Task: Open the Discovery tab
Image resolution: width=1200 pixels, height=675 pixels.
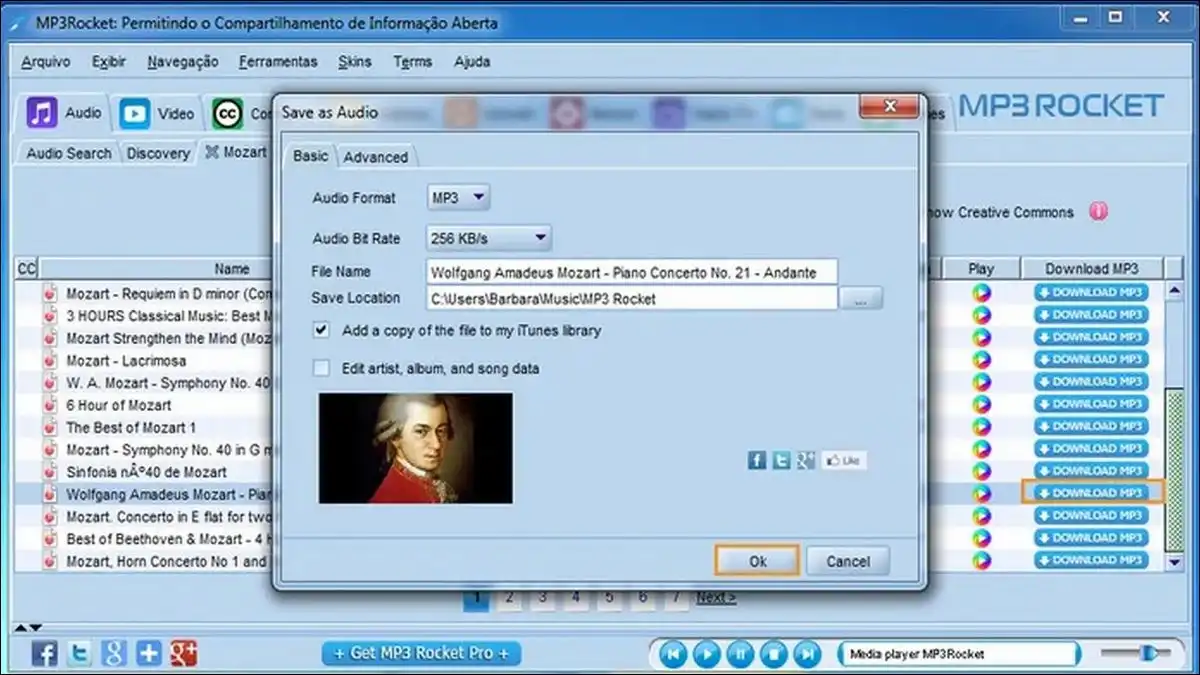Action: point(158,153)
